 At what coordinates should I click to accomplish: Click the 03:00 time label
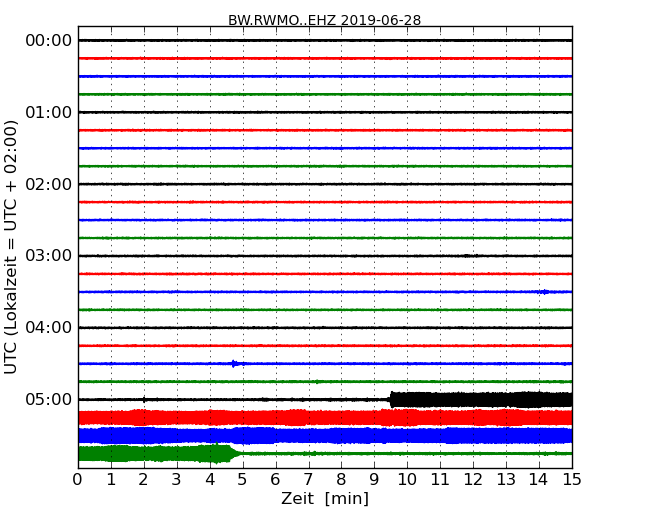coord(49,256)
